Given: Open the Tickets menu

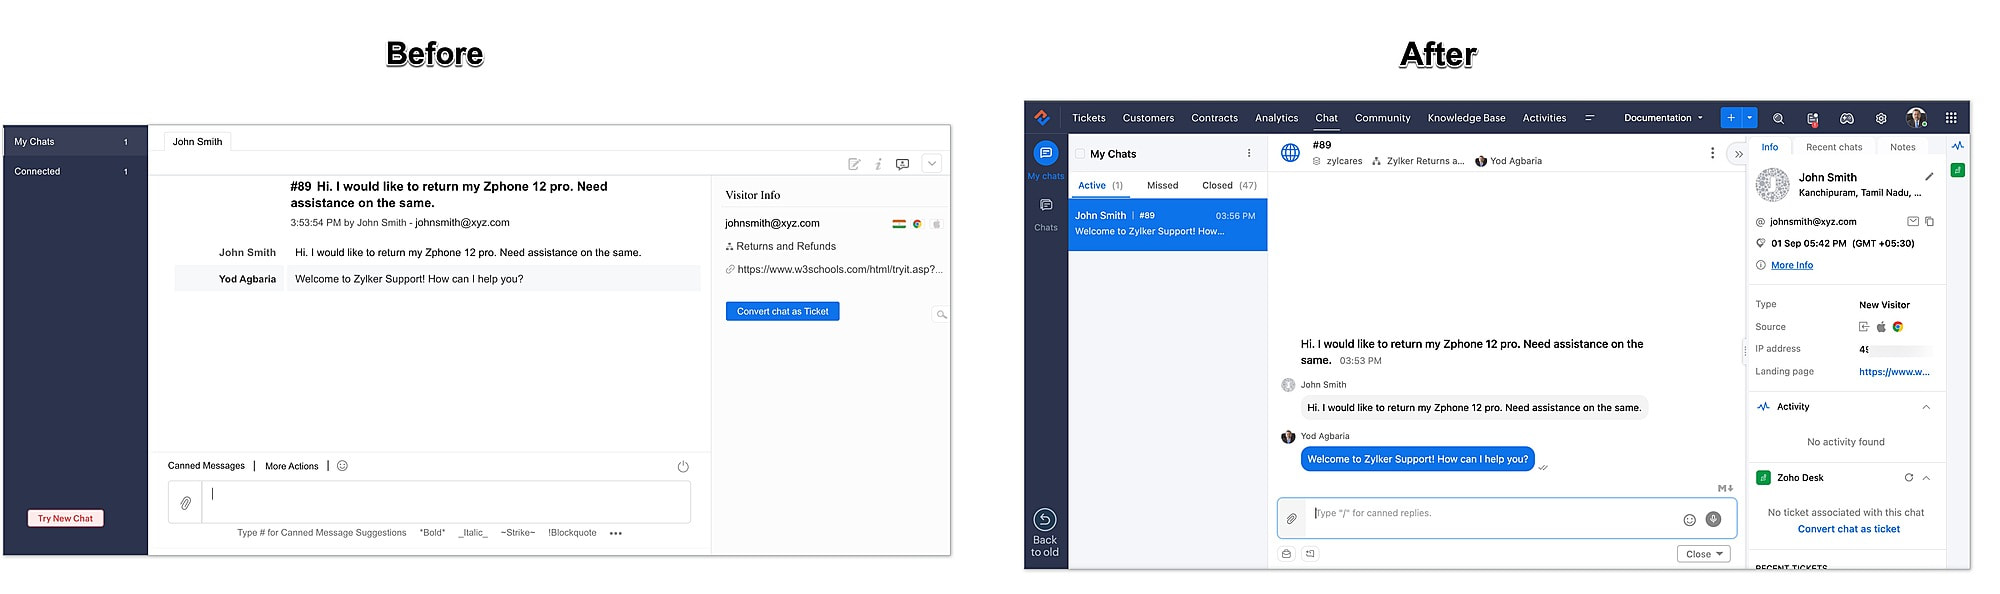Looking at the screenshot, I should pos(1089,118).
